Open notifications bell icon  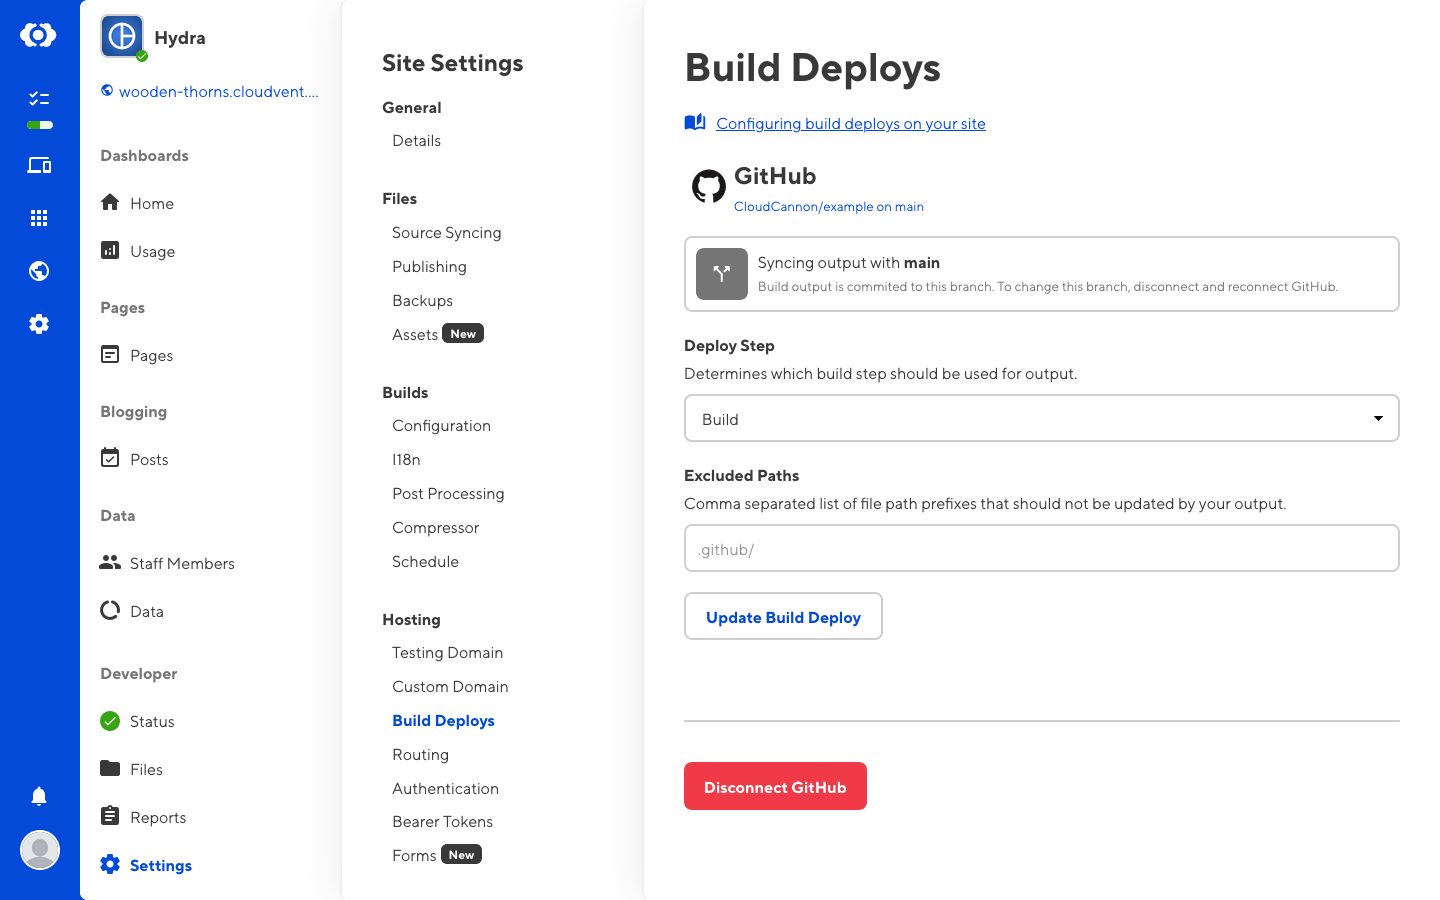pos(39,796)
